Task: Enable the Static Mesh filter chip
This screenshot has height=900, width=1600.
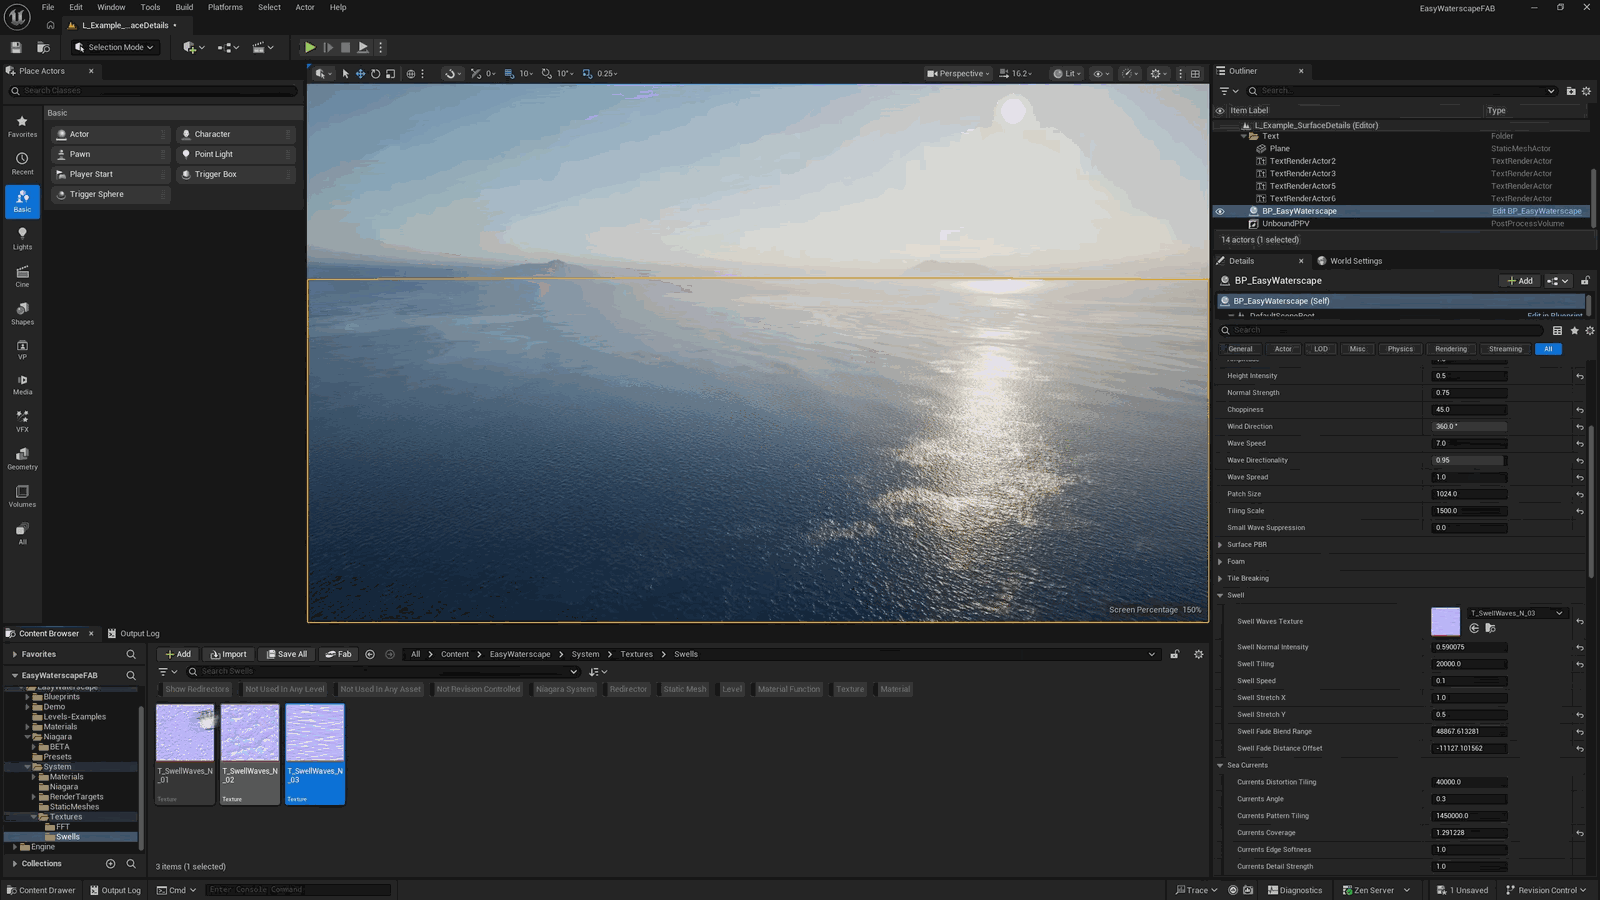Action: pos(685,689)
